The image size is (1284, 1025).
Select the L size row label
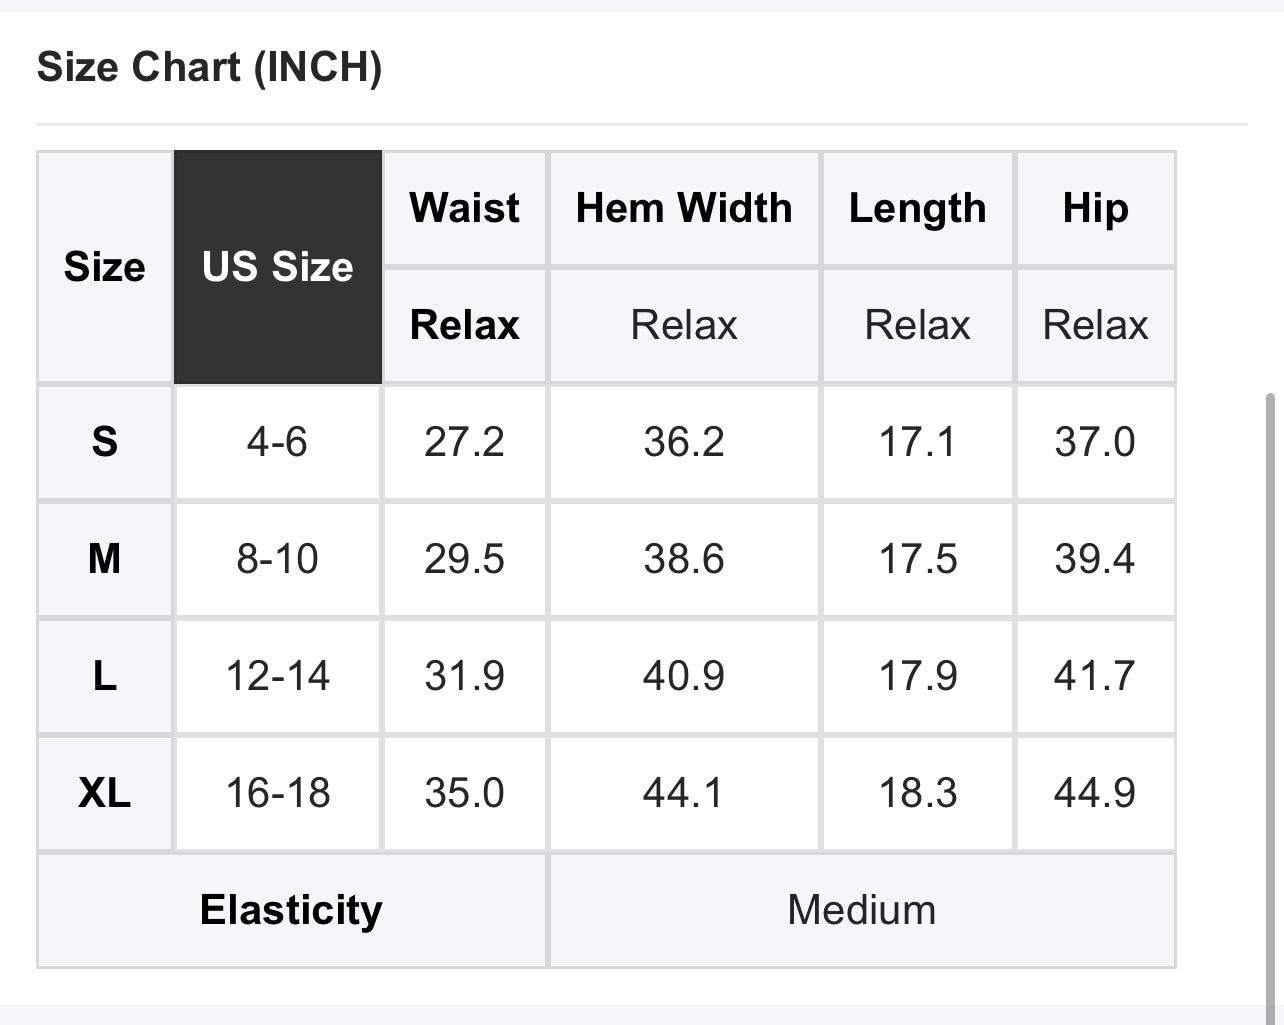pos(105,676)
